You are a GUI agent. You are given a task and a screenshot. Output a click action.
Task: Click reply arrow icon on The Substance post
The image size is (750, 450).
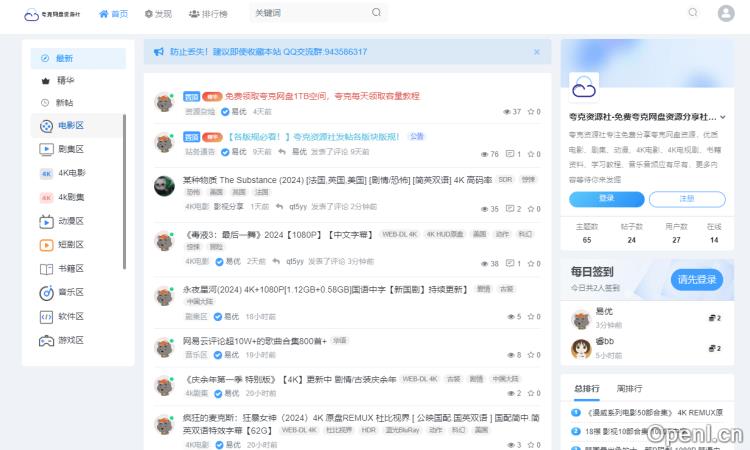pyautogui.click(x=279, y=207)
